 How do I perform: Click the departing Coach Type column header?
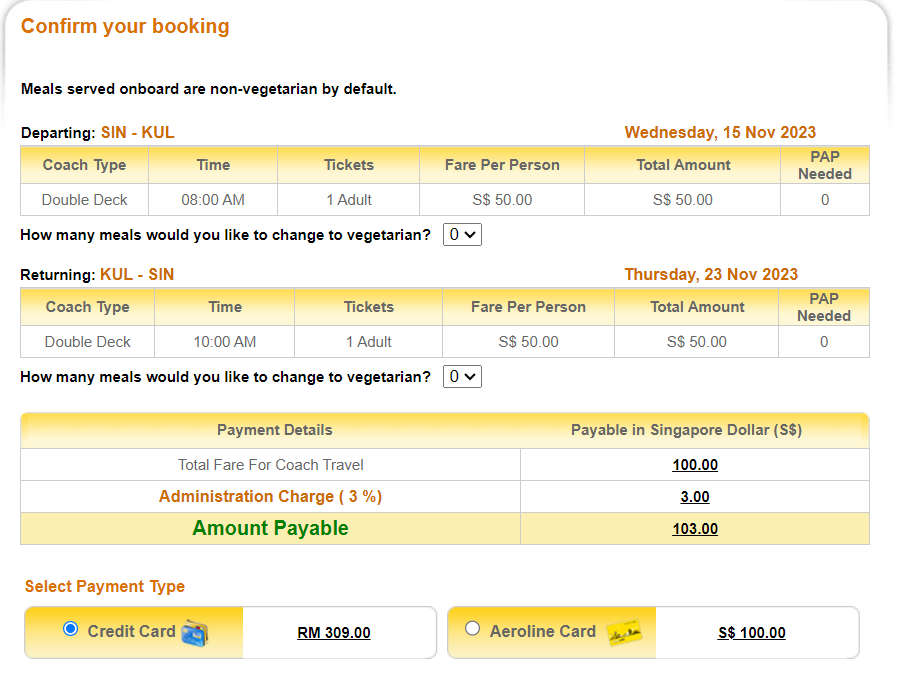tap(85, 165)
